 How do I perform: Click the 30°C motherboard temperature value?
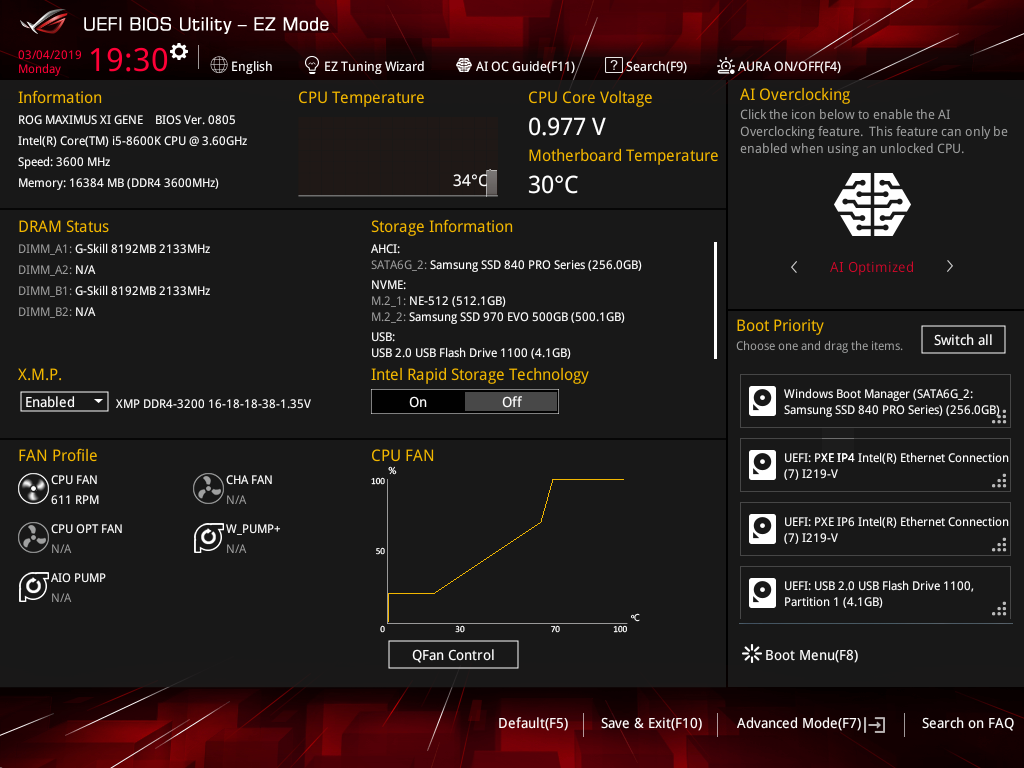pyautogui.click(x=553, y=185)
